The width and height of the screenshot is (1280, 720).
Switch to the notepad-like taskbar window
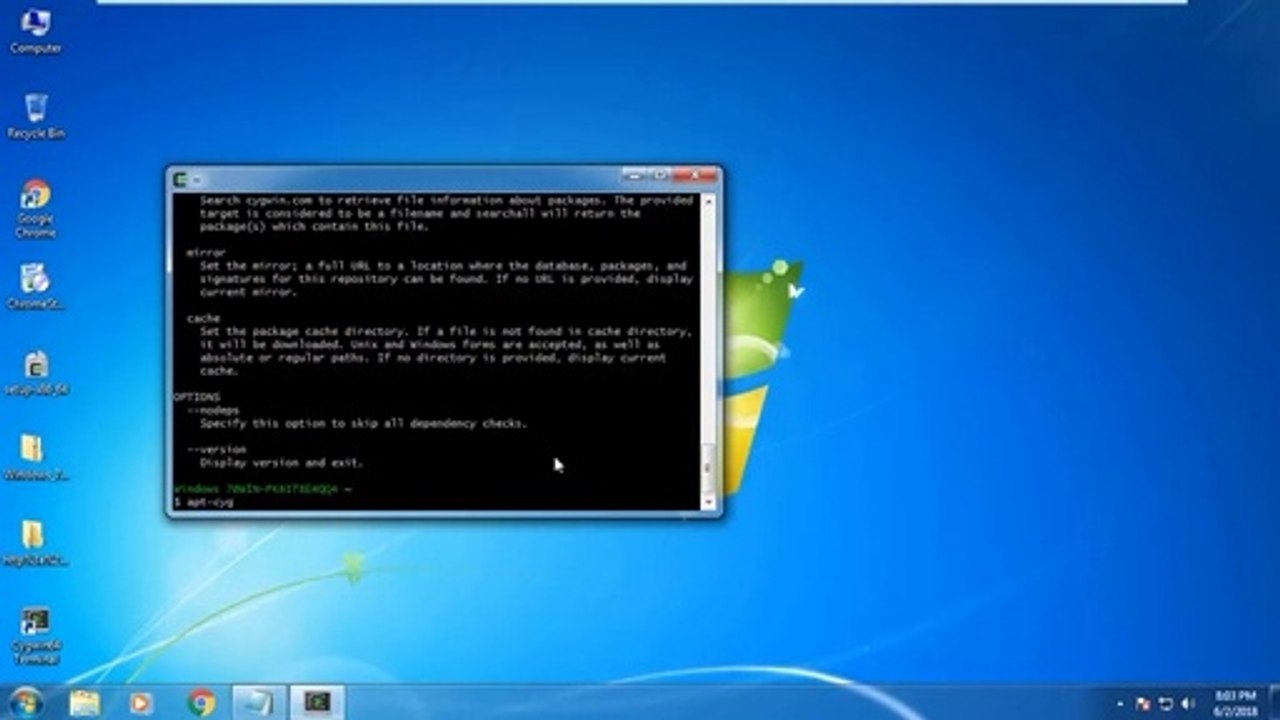259,702
